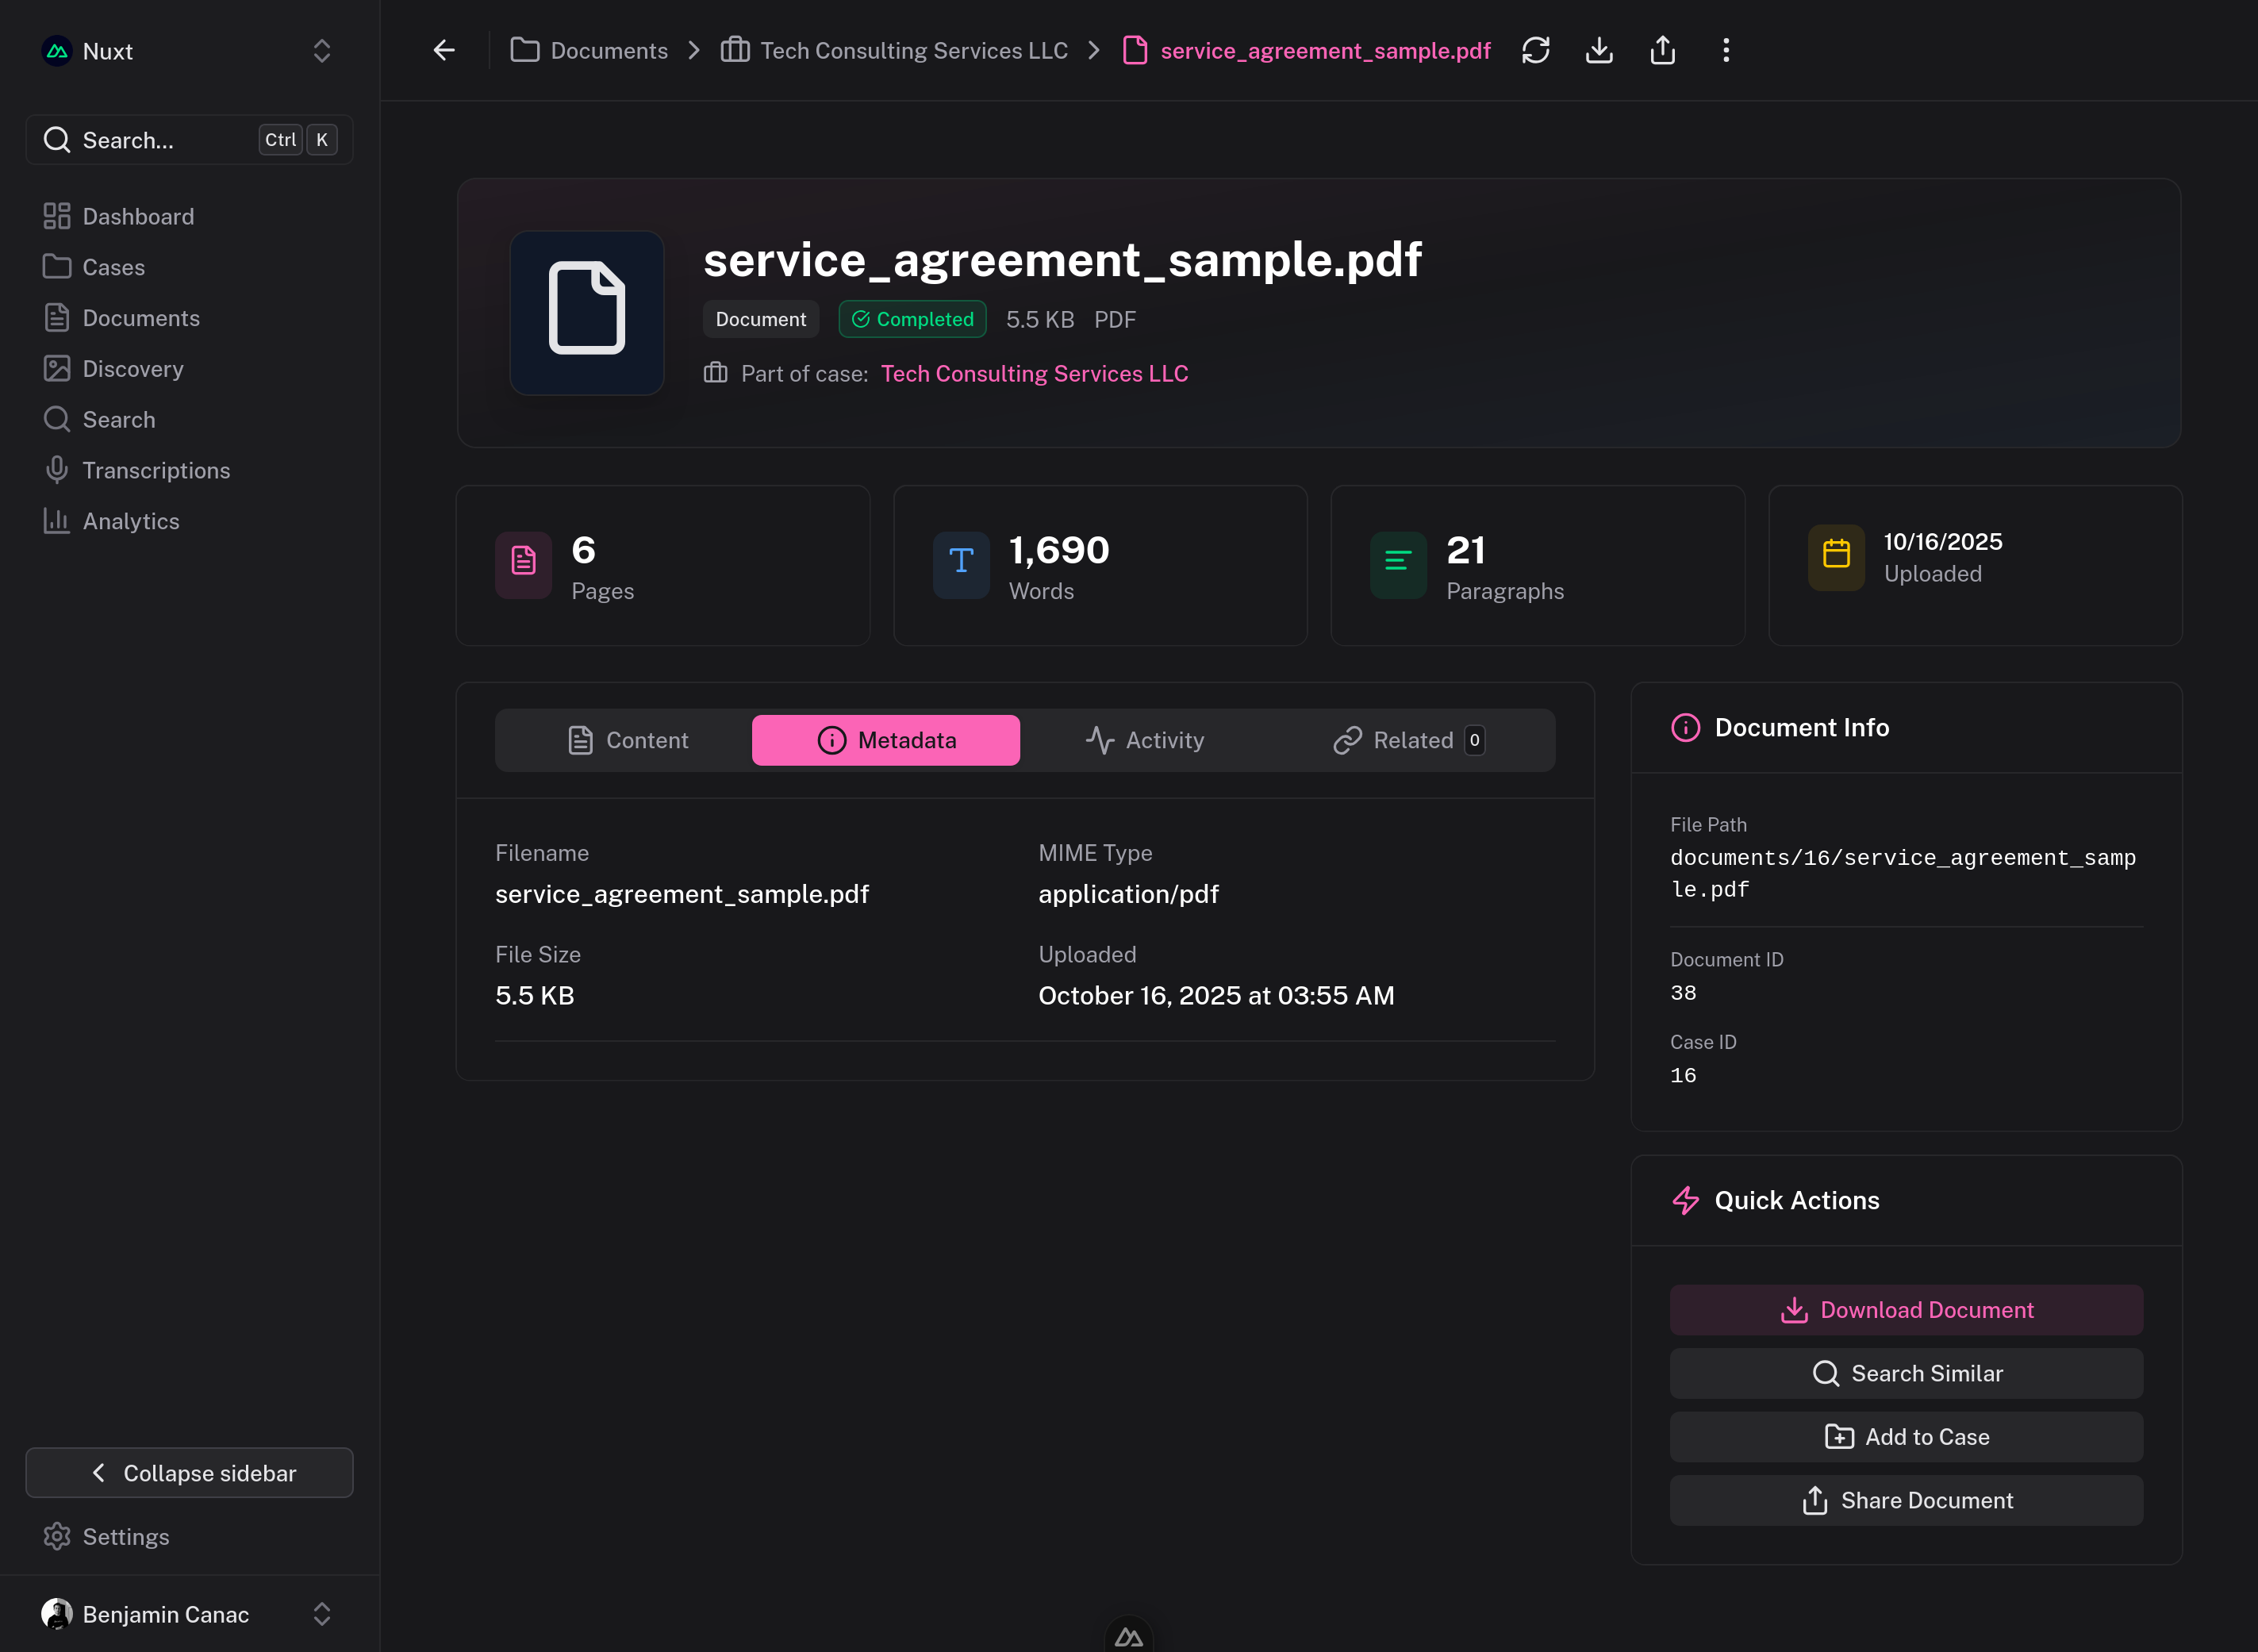Image resolution: width=2258 pixels, height=1652 pixels.
Task: Open Transcriptions from the sidebar
Action: tap(156, 470)
